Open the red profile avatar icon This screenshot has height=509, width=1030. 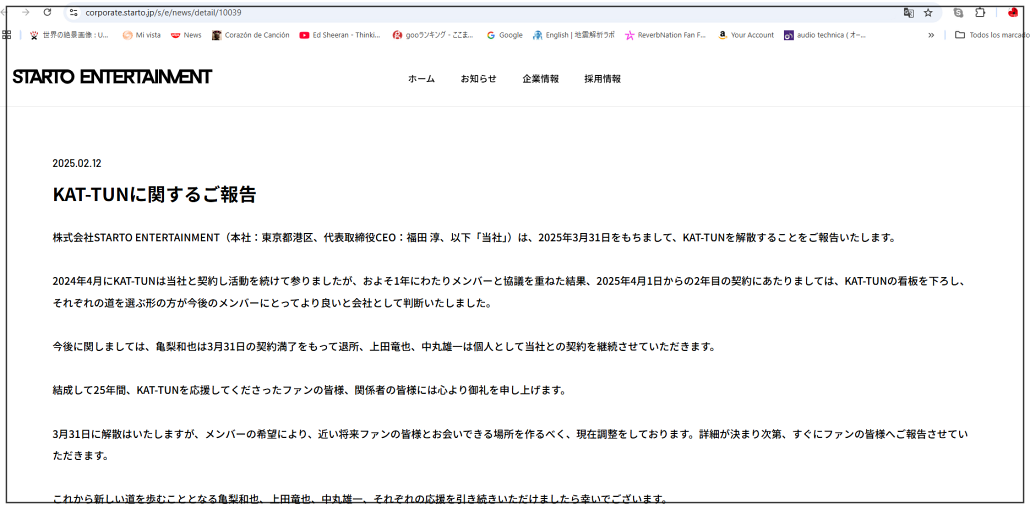1013,12
